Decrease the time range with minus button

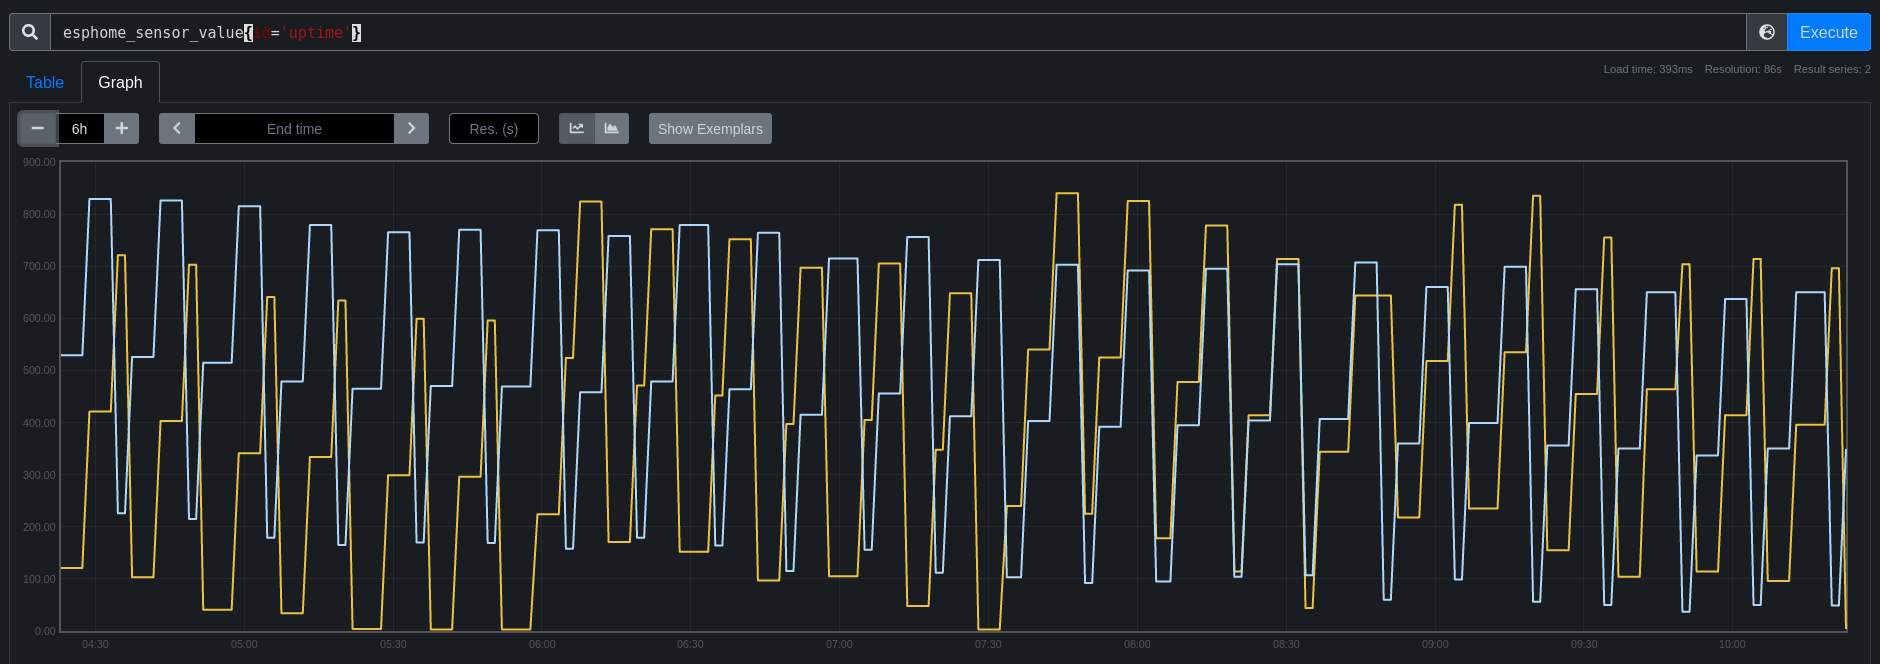click(x=38, y=128)
